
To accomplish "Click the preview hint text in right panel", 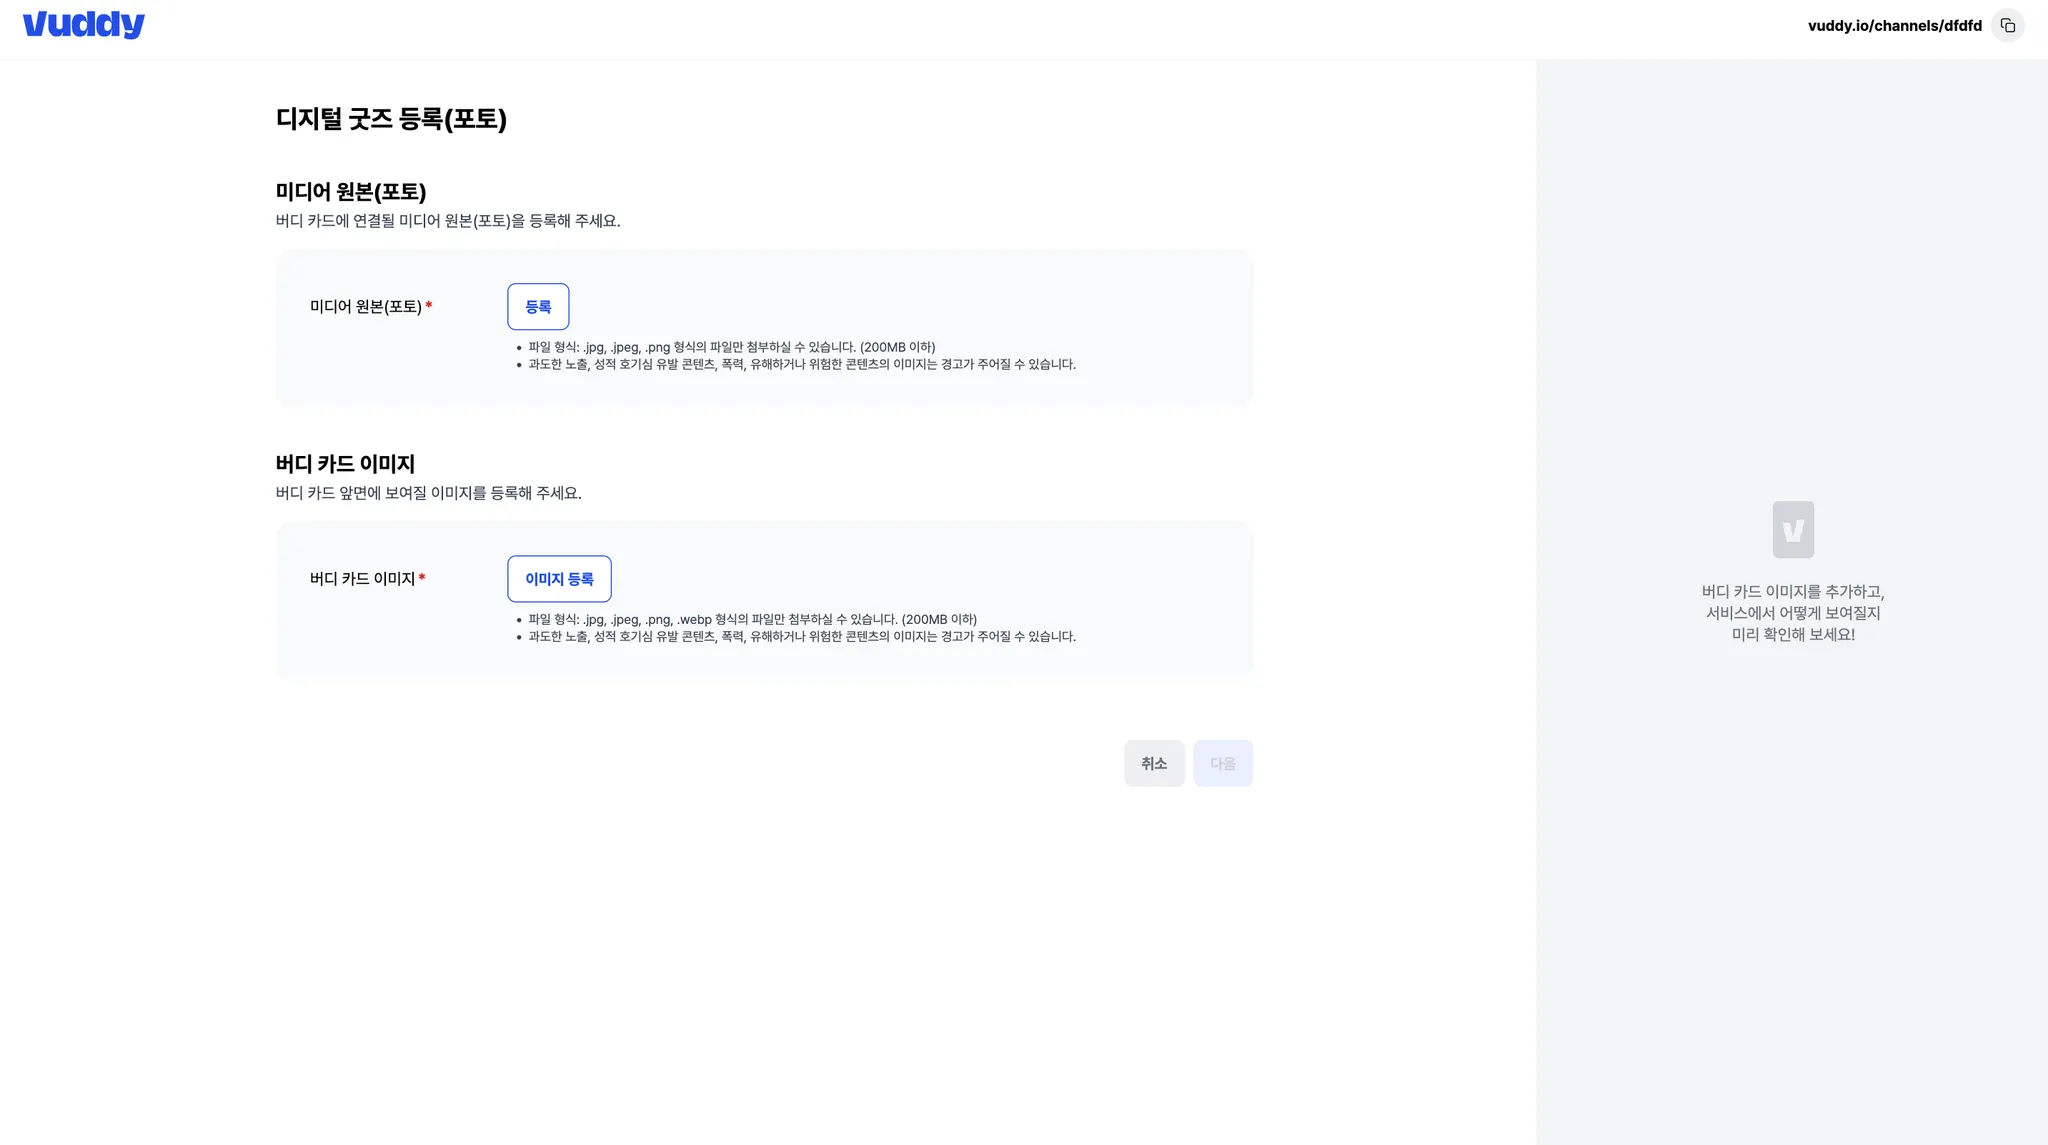I will pyautogui.click(x=1792, y=613).
